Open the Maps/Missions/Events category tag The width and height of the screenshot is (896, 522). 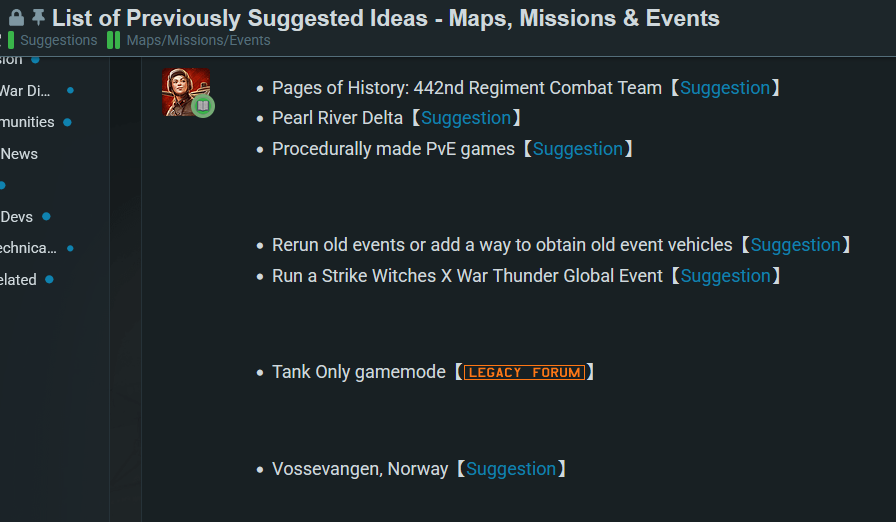[x=198, y=41]
